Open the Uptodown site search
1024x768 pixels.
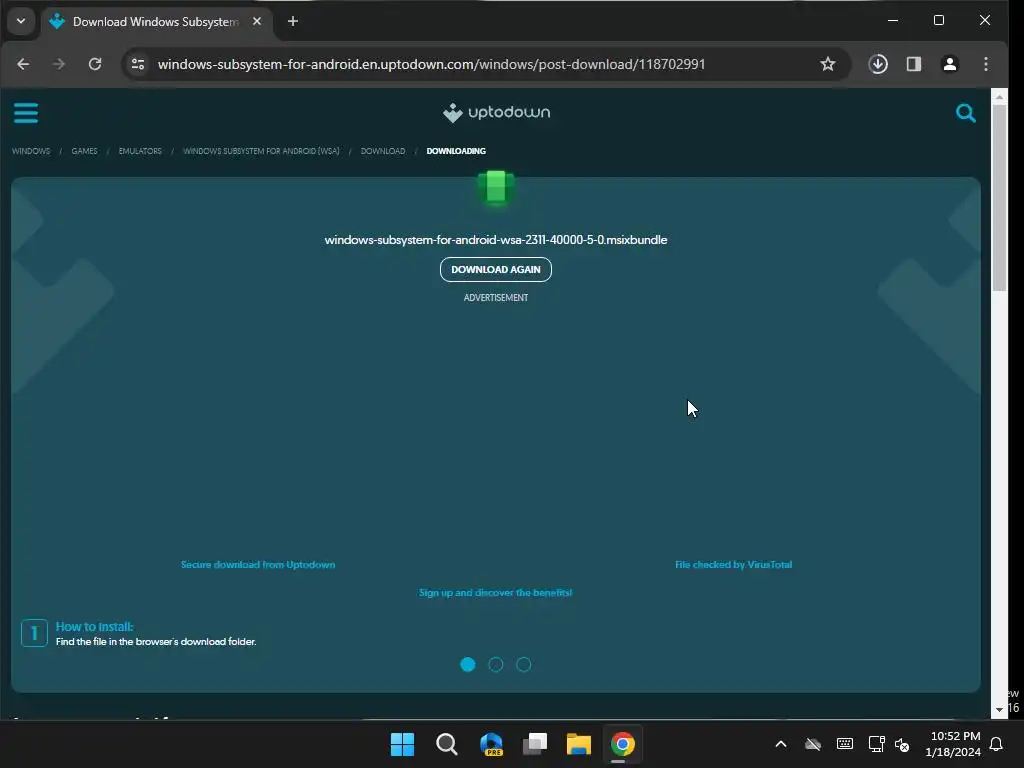click(965, 113)
